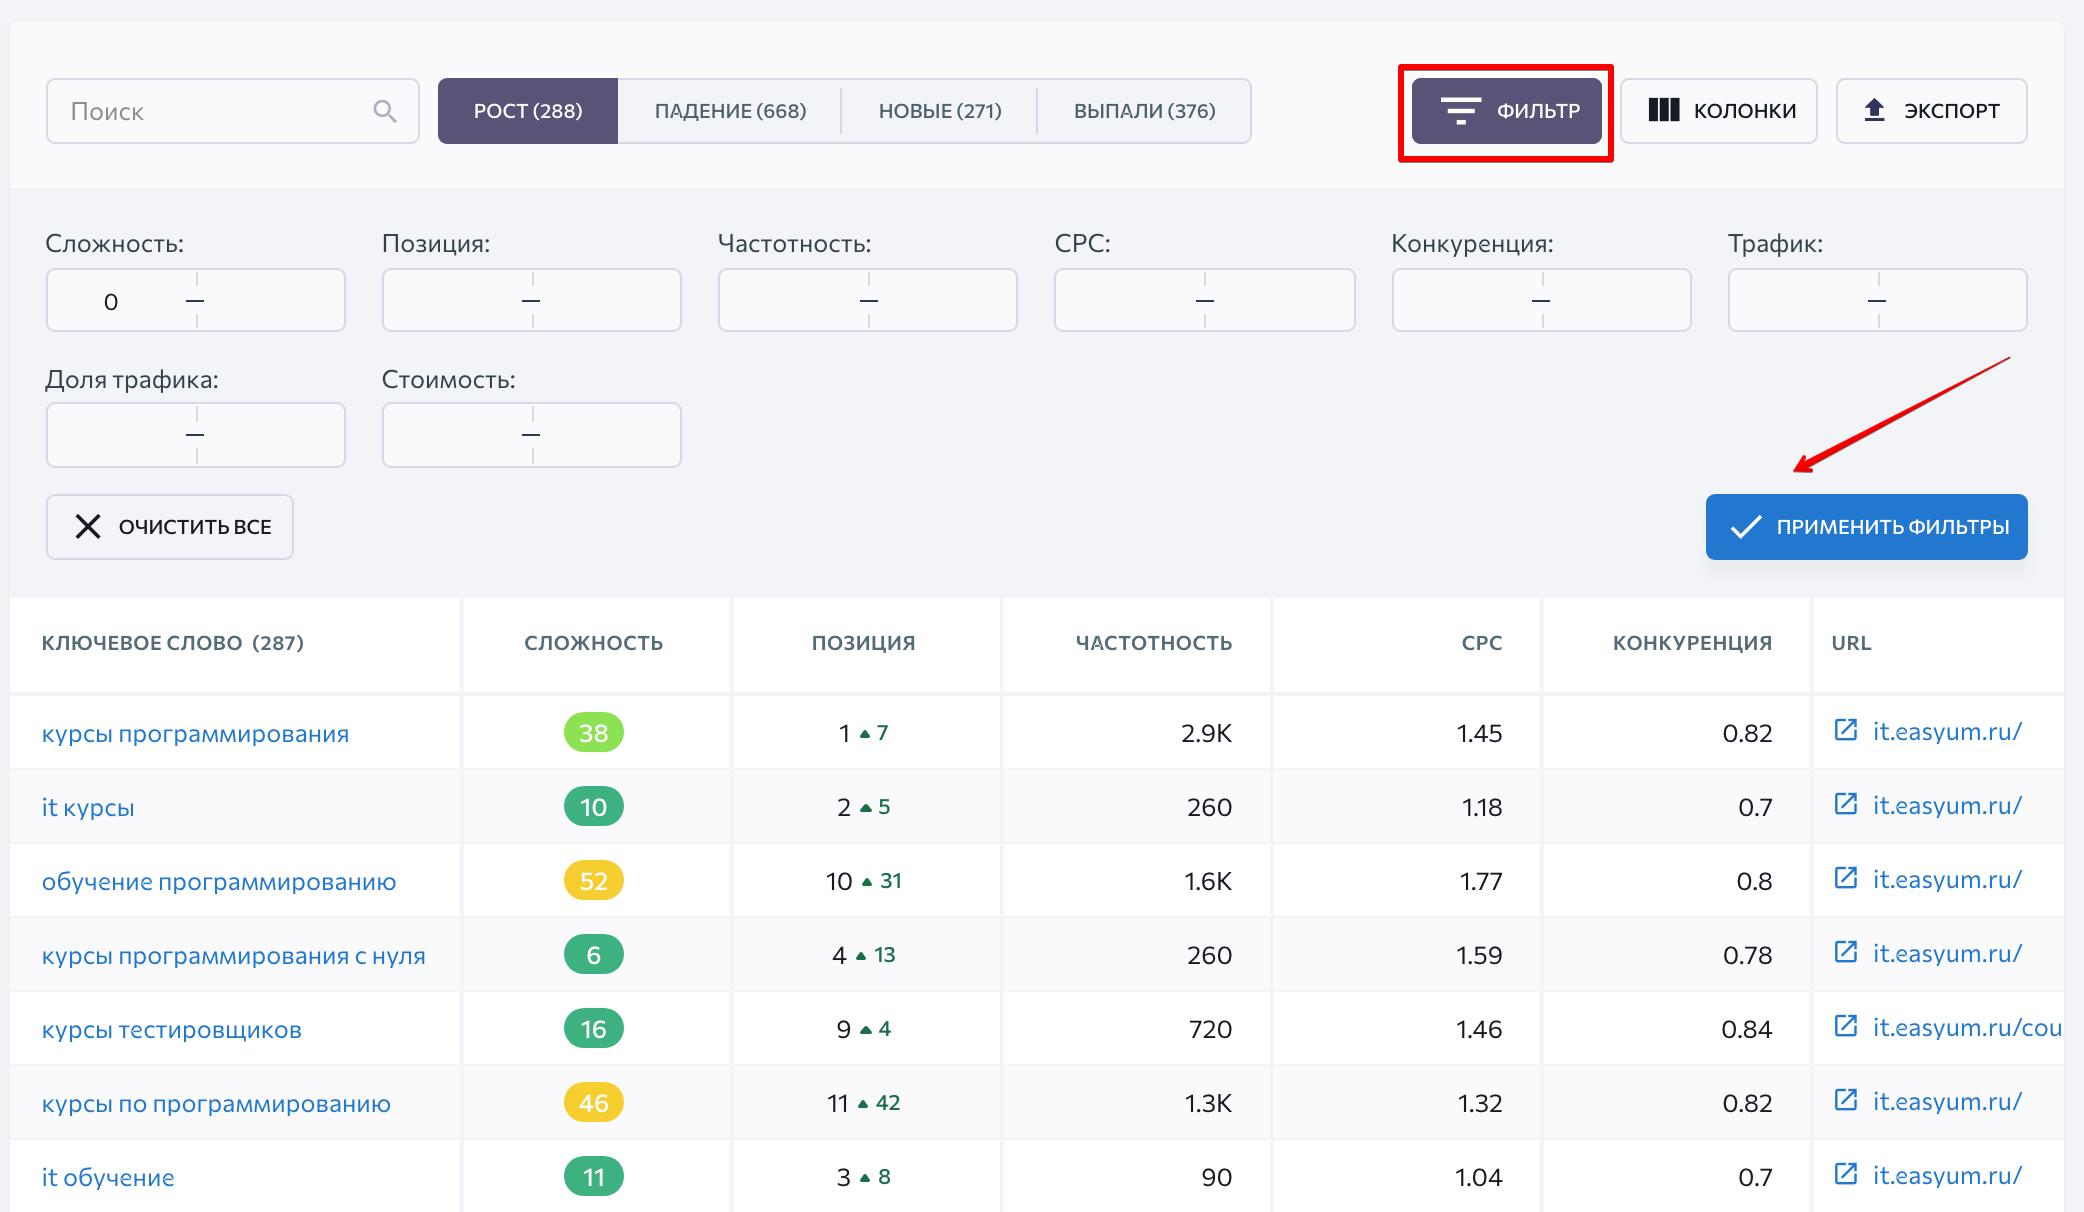
Task: Open keyword курсы по программированию
Action: click(216, 1104)
